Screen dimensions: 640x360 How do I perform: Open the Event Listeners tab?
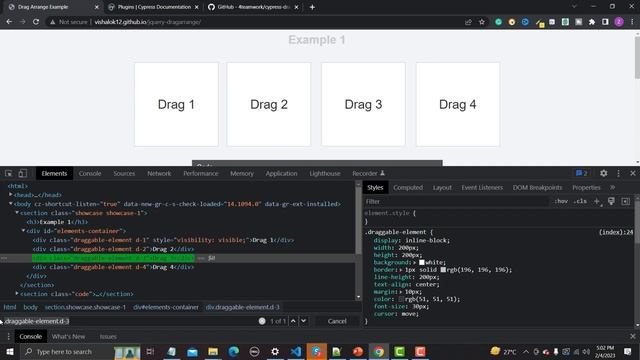pyautogui.click(x=482, y=187)
